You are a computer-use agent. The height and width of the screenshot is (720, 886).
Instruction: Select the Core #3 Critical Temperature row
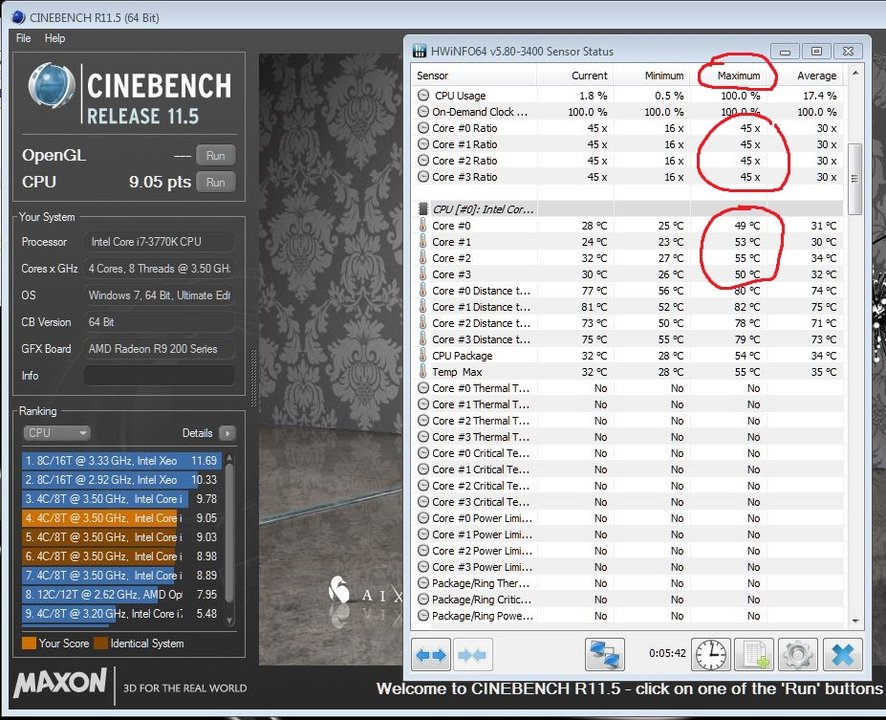[x=628, y=502]
